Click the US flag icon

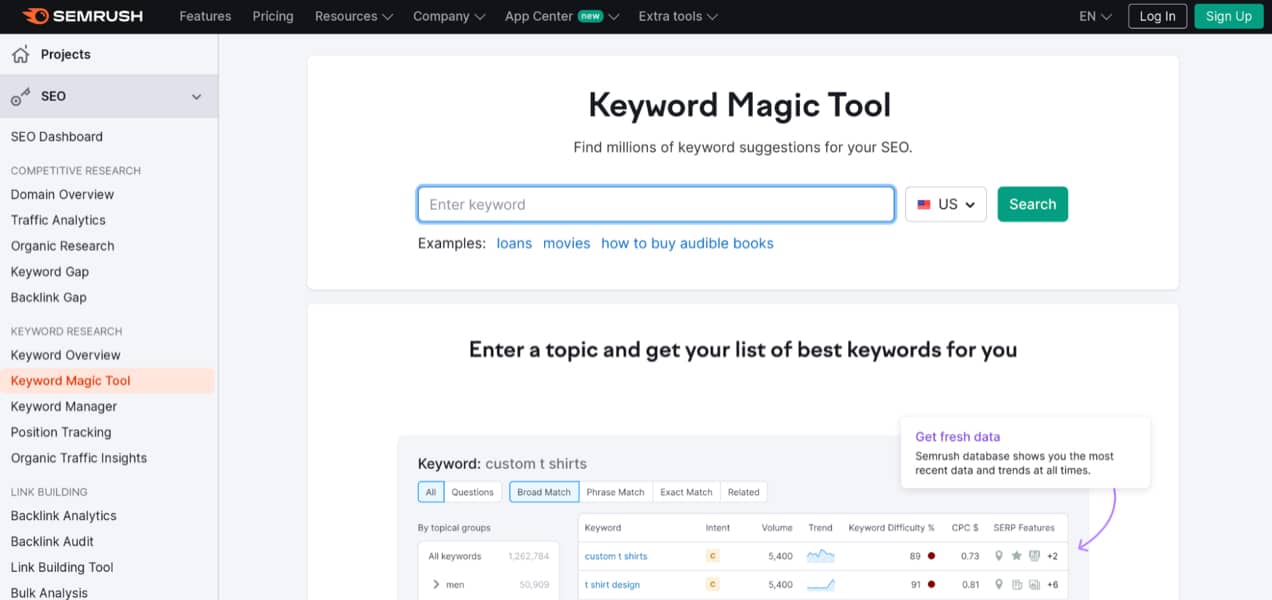coord(924,204)
